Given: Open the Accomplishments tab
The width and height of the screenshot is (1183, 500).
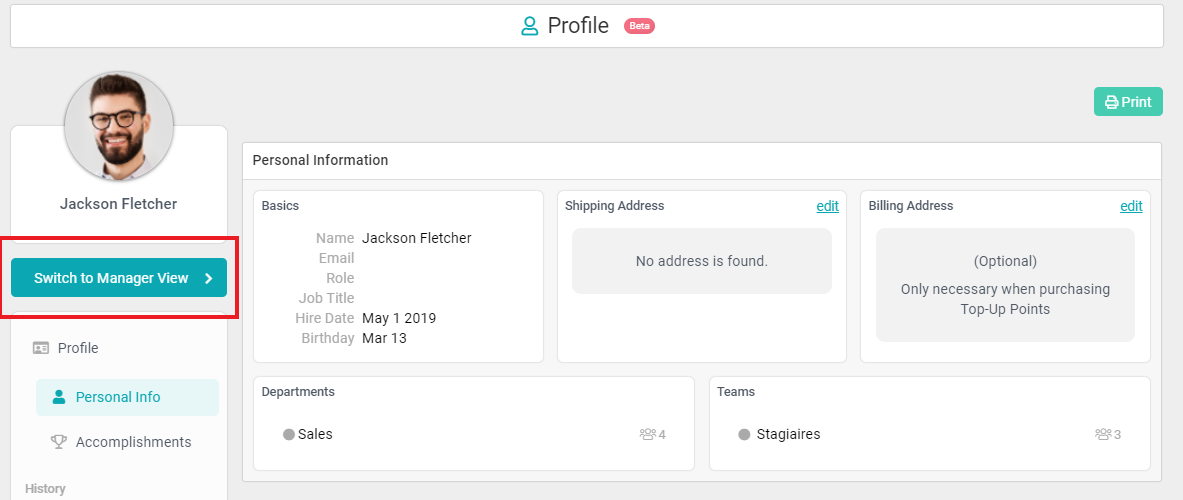Looking at the screenshot, I should [133, 442].
